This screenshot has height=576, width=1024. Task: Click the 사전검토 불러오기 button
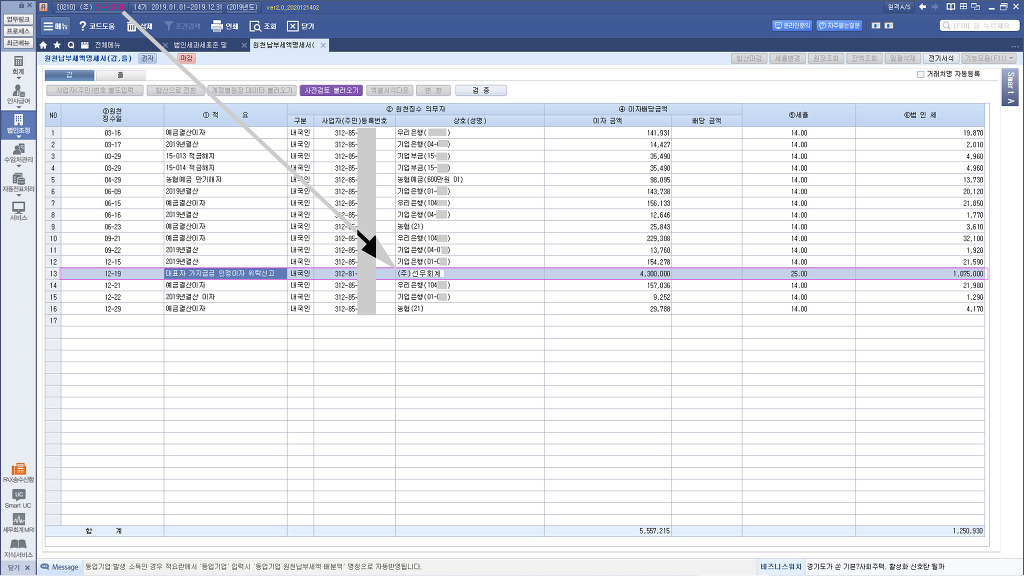pyautogui.click(x=330, y=90)
